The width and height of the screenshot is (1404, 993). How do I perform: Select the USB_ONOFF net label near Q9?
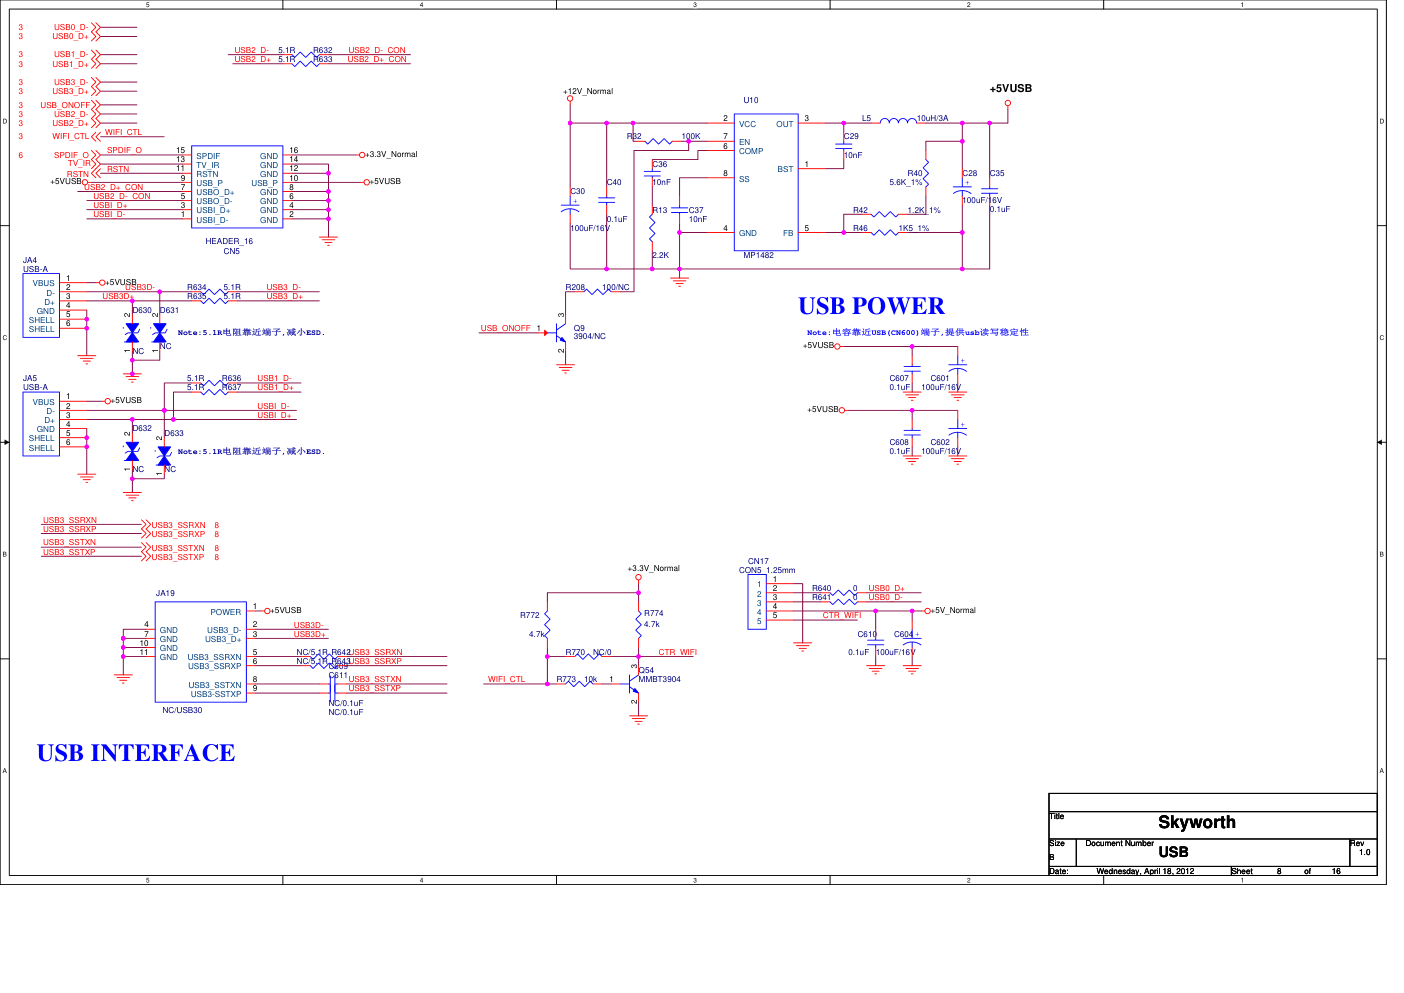pyautogui.click(x=505, y=328)
